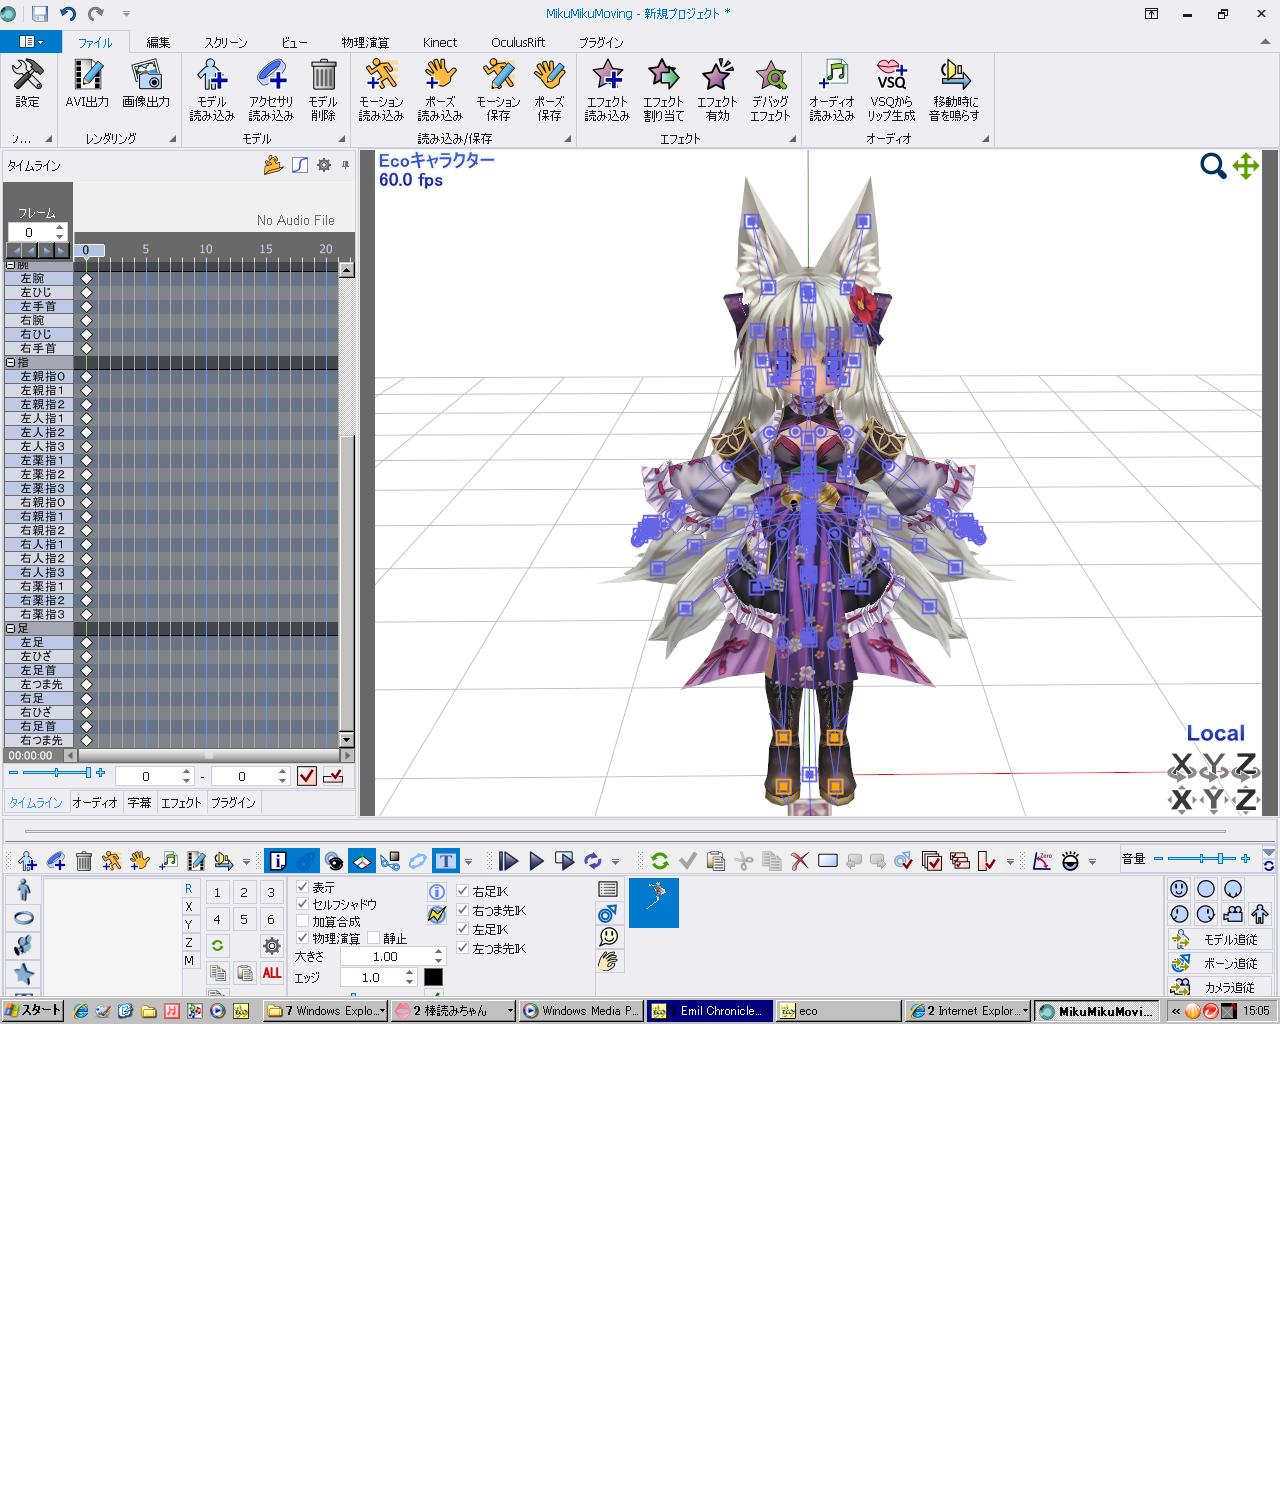Enable the 加算合成 checkbox
The width and height of the screenshot is (1280, 1500).
(302, 921)
